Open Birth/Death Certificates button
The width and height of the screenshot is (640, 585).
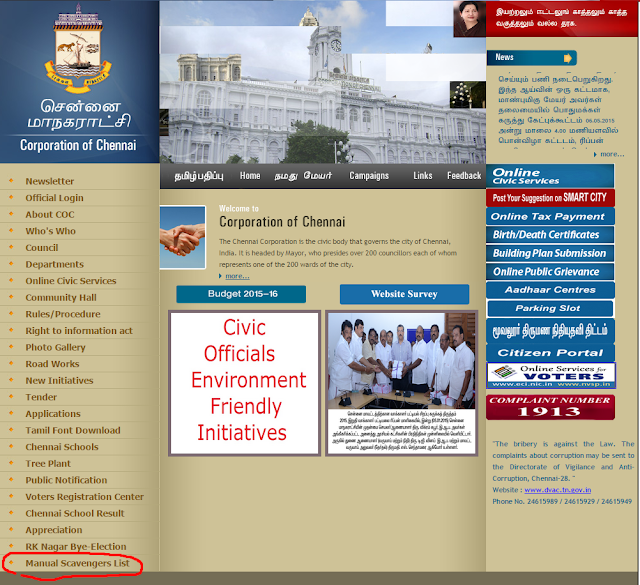(x=550, y=235)
